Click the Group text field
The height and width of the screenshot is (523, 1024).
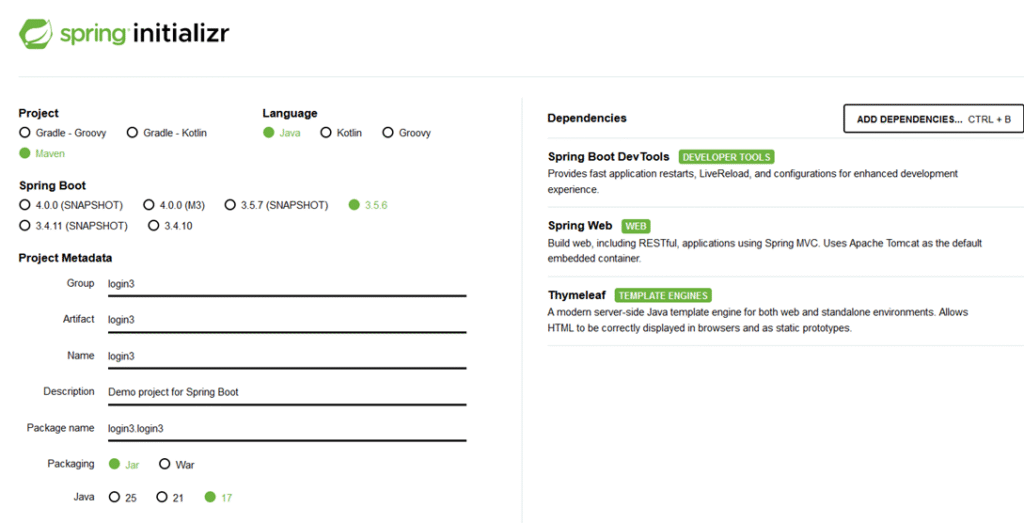click(x=286, y=284)
